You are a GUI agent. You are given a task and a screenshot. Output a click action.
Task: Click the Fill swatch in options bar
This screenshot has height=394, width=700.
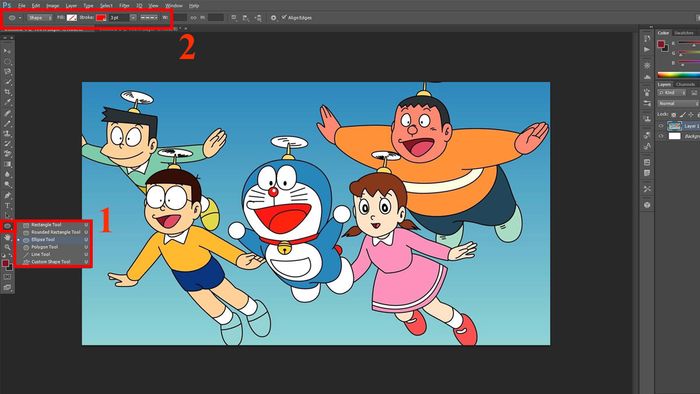tap(71, 17)
